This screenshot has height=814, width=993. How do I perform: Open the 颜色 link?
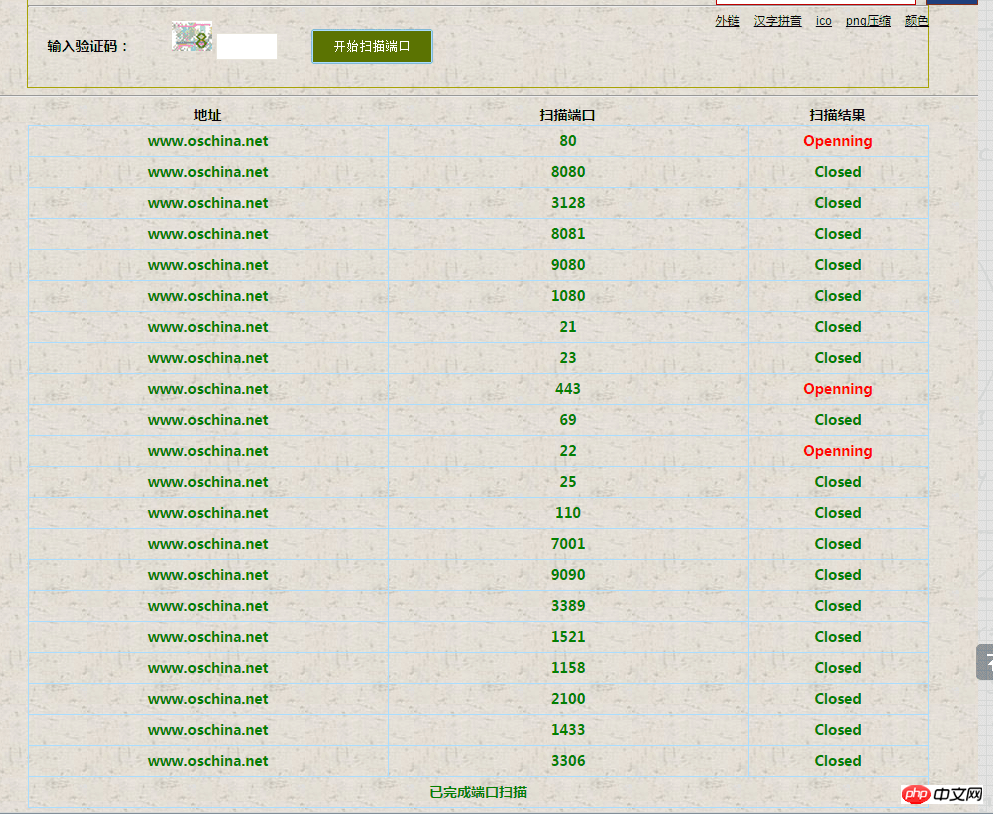click(916, 21)
